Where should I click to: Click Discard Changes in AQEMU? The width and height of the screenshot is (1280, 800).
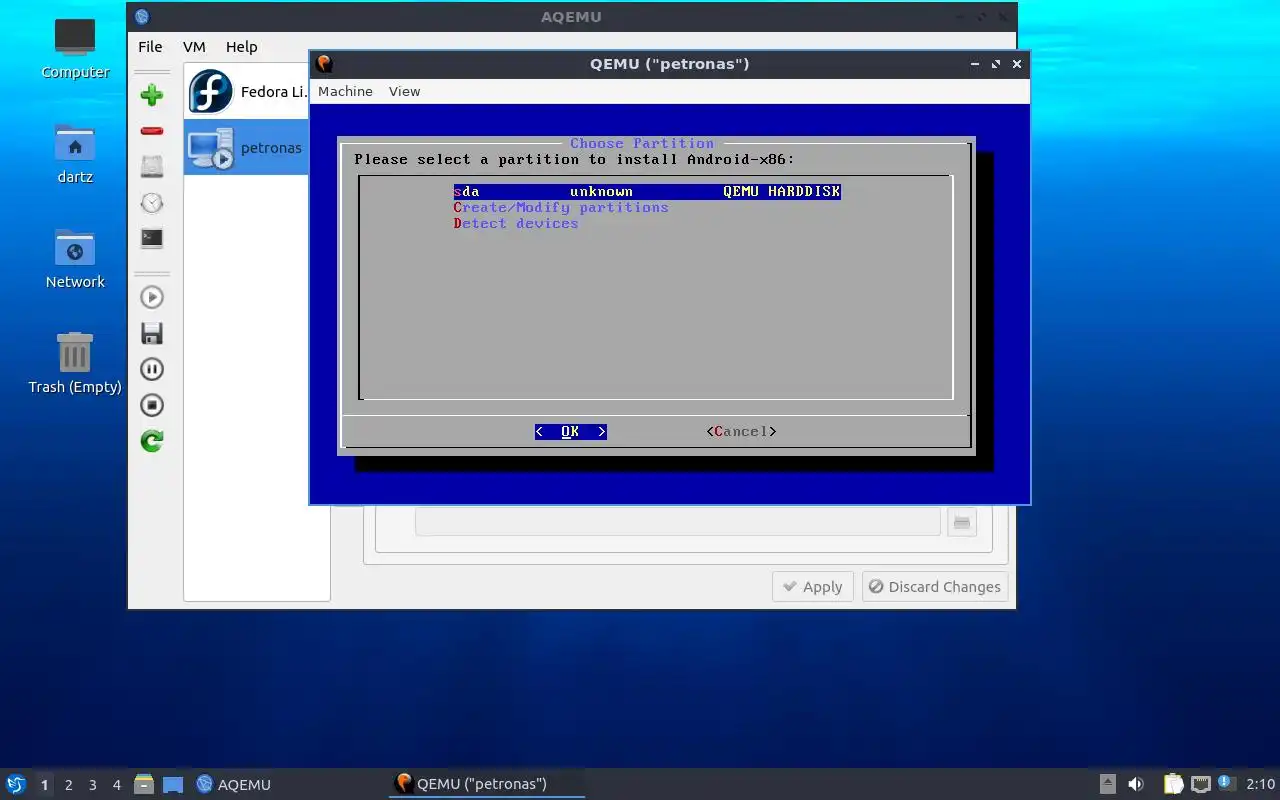click(935, 587)
